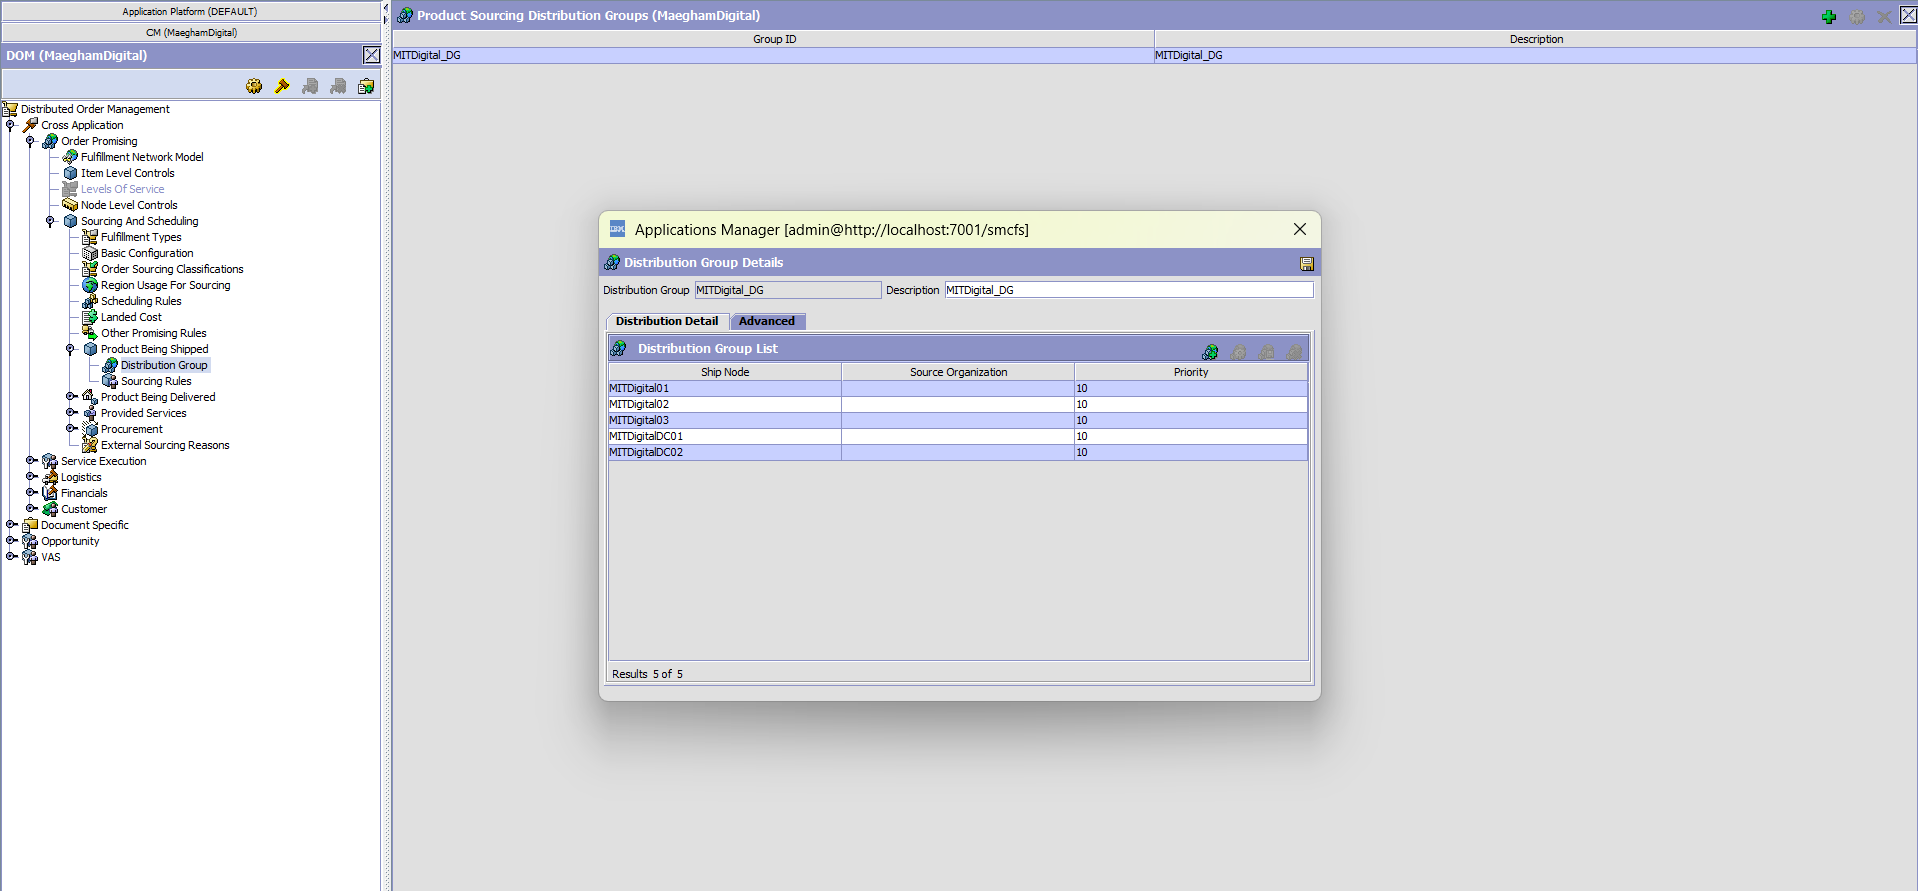Collapse the Sourcing And Scheduling tree node
1918x891 pixels.
[x=50, y=221]
